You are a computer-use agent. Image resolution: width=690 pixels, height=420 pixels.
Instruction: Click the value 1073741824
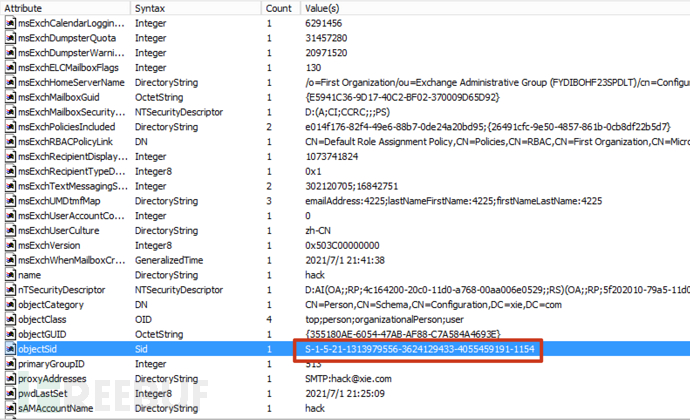coord(332,156)
